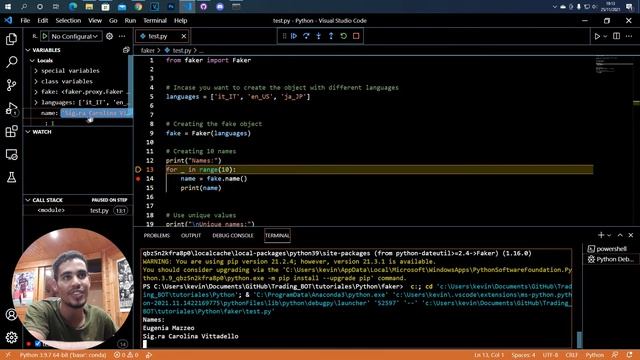
Task: Switch to the Debug Console tab
Action: [x=233, y=236]
